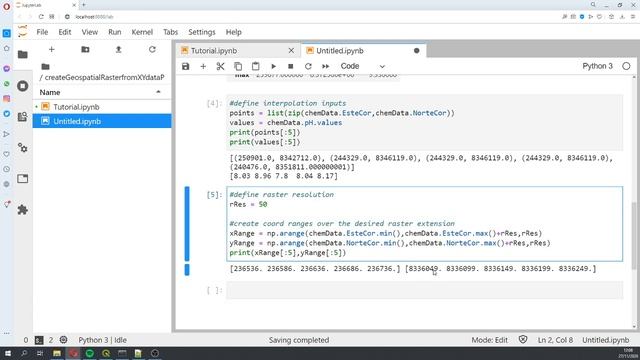Click the Saving completed status message
Screen dimensions: 640x360
[299, 340]
